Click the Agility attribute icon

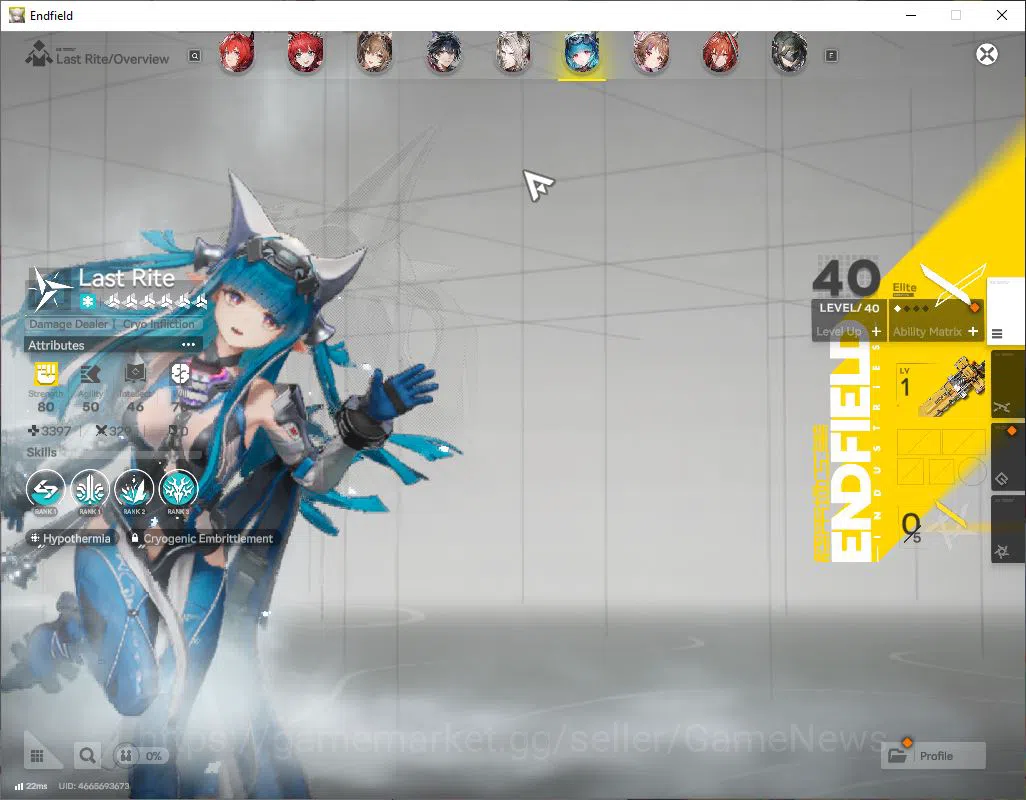pyautogui.click(x=90, y=374)
